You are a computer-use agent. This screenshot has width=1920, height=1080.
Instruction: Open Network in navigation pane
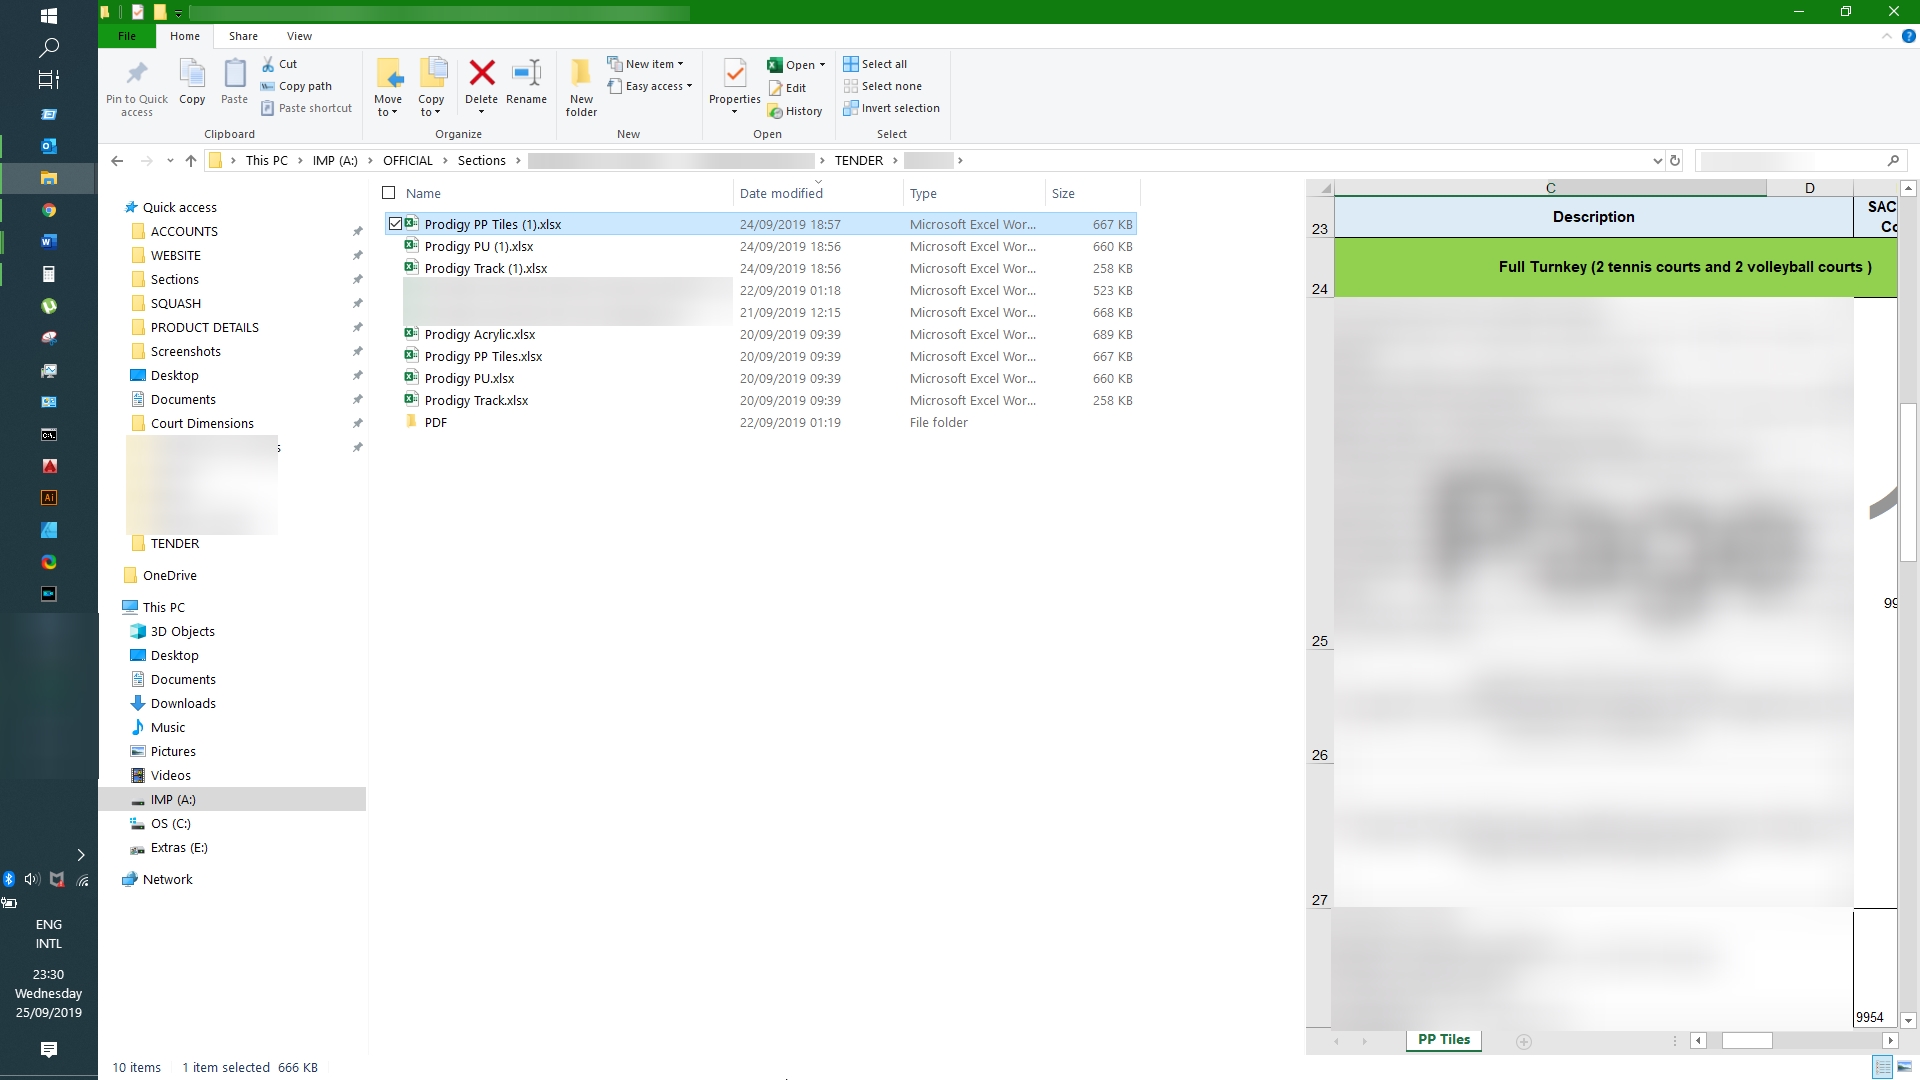168,879
